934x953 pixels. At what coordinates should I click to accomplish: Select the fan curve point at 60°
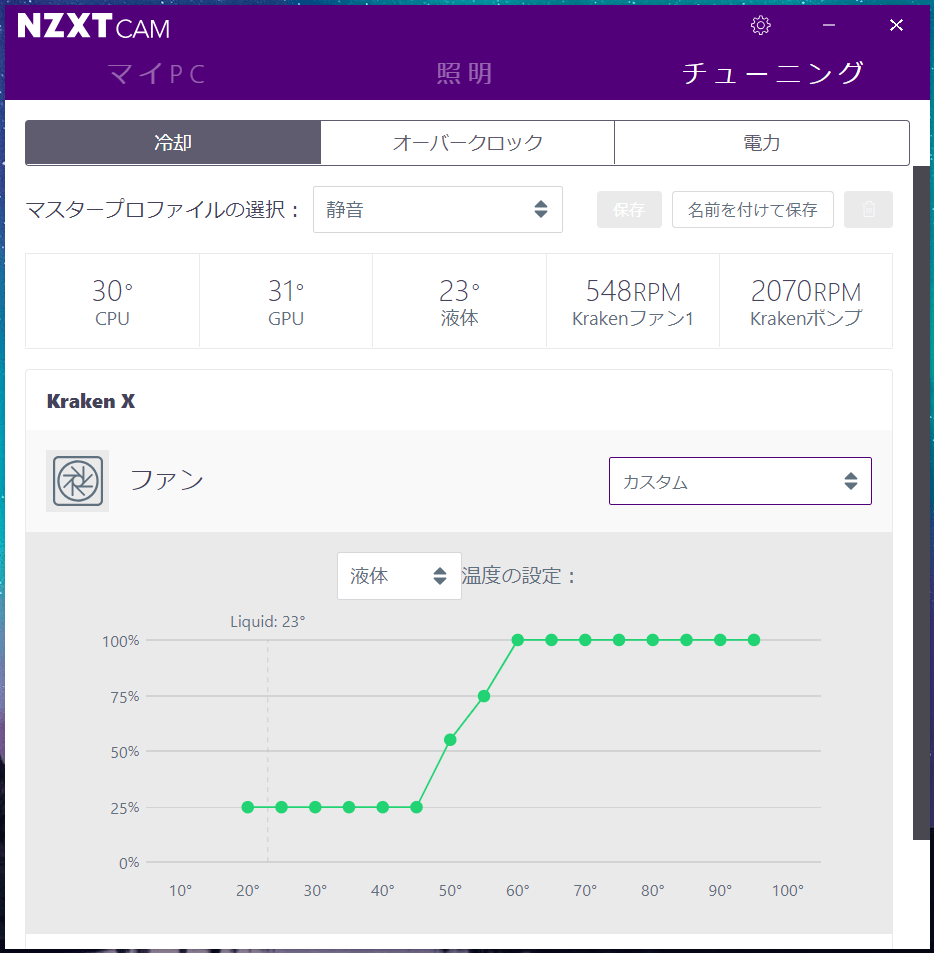pos(518,640)
